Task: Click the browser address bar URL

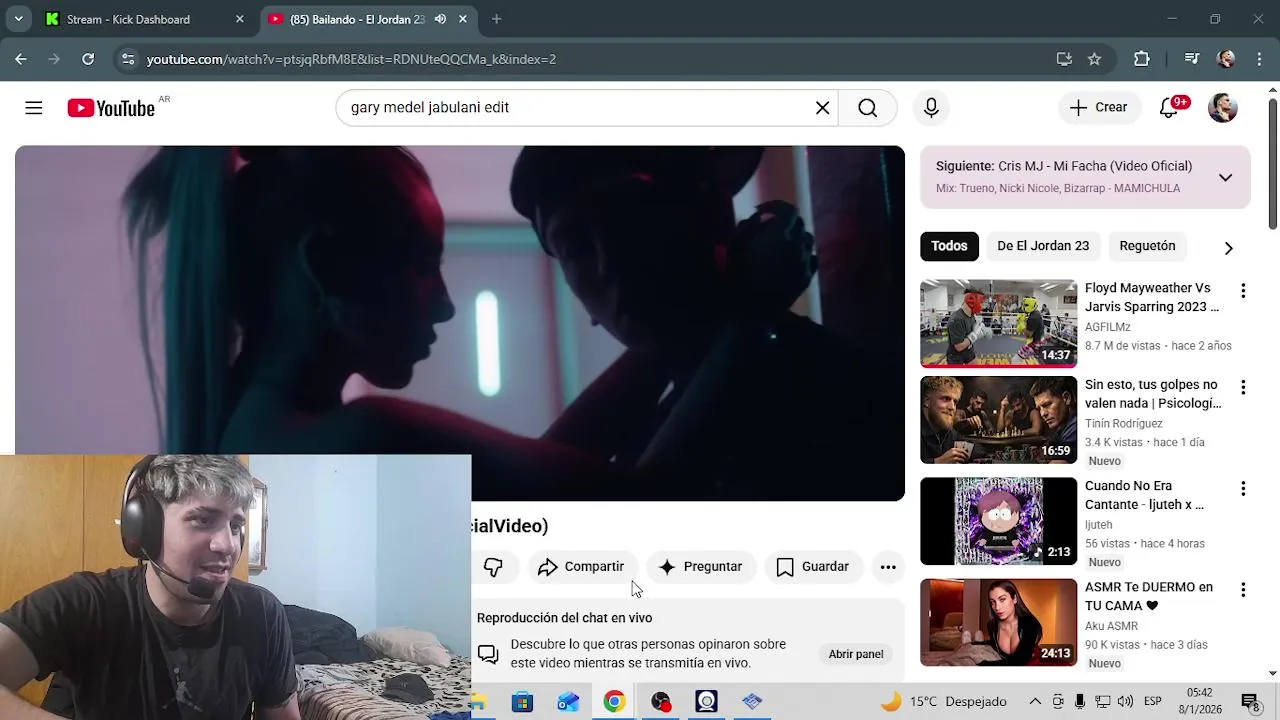Action: [351, 59]
